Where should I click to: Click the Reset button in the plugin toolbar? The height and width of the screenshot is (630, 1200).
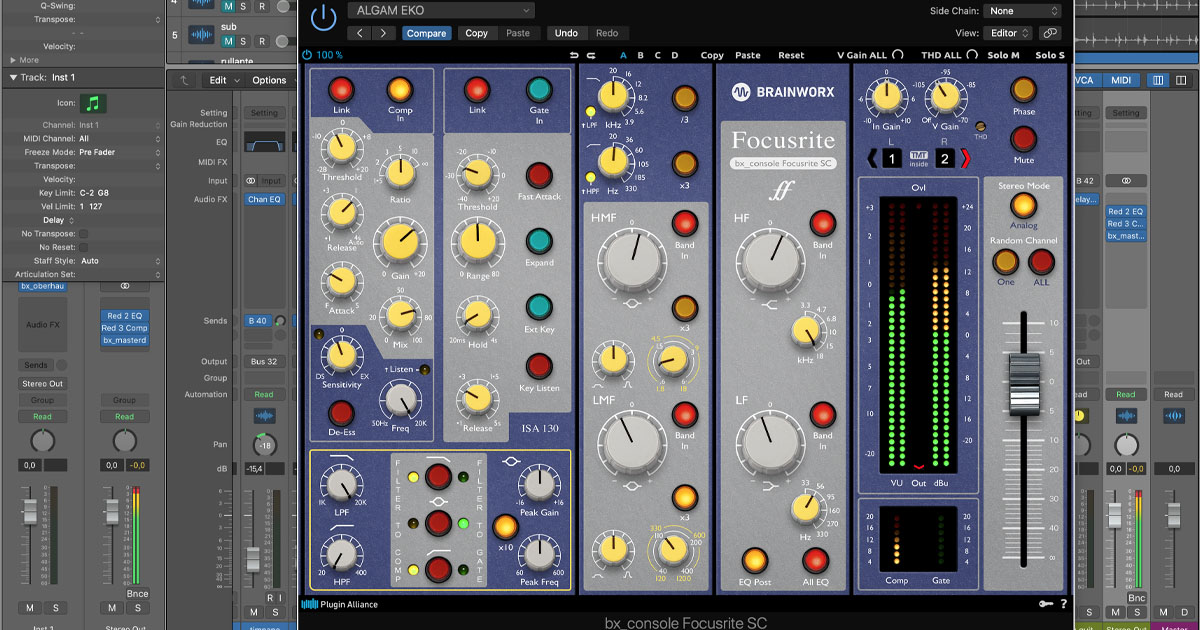[x=791, y=56]
